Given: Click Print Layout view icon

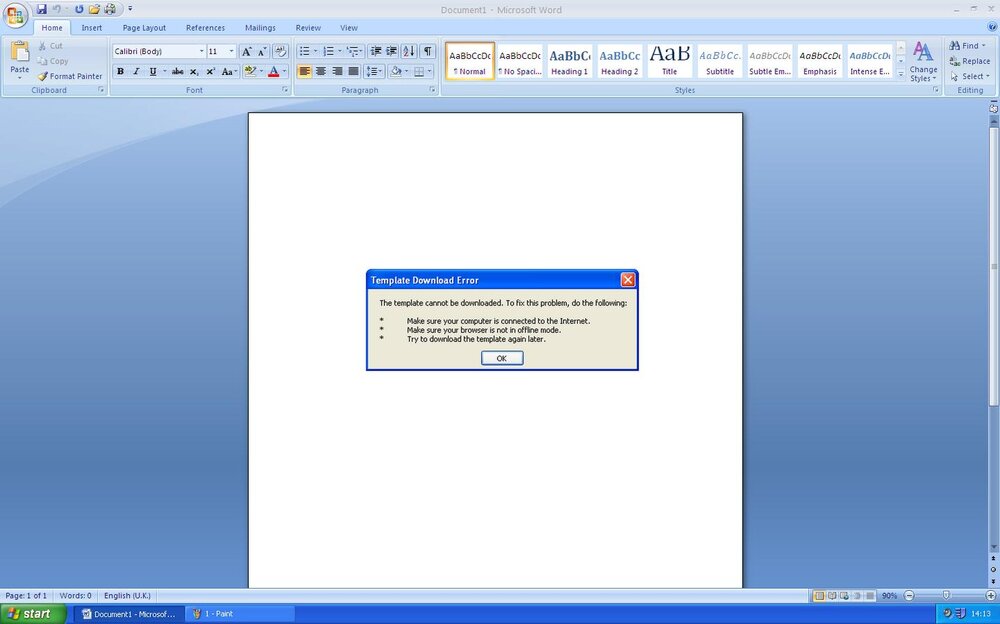Looking at the screenshot, I should pos(819,595).
